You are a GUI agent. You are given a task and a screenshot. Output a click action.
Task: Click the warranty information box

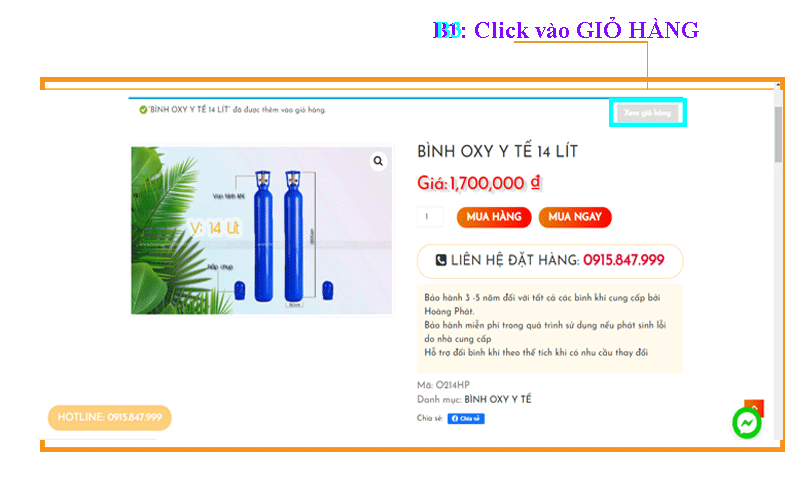point(549,329)
